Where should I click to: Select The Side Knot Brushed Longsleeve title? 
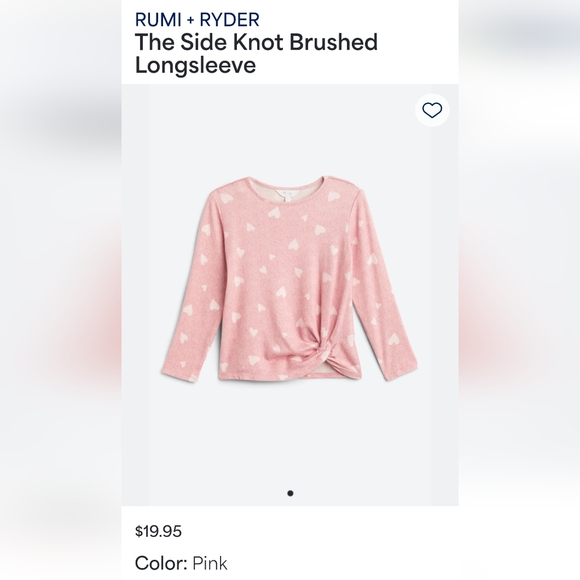click(x=256, y=53)
